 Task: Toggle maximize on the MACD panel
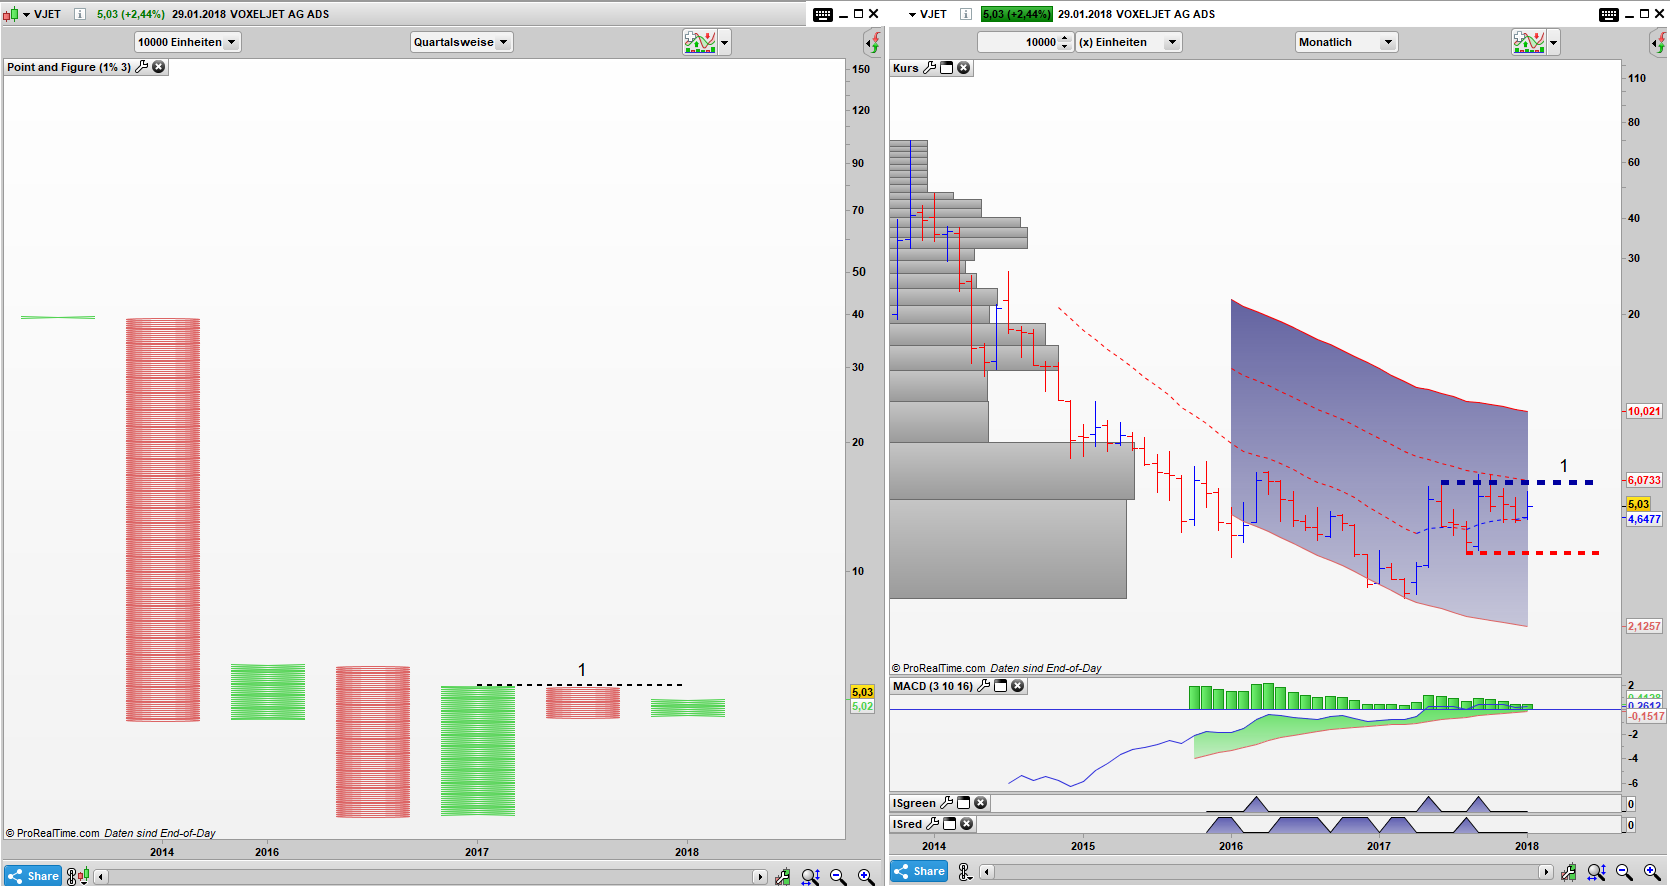coord(1001,686)
